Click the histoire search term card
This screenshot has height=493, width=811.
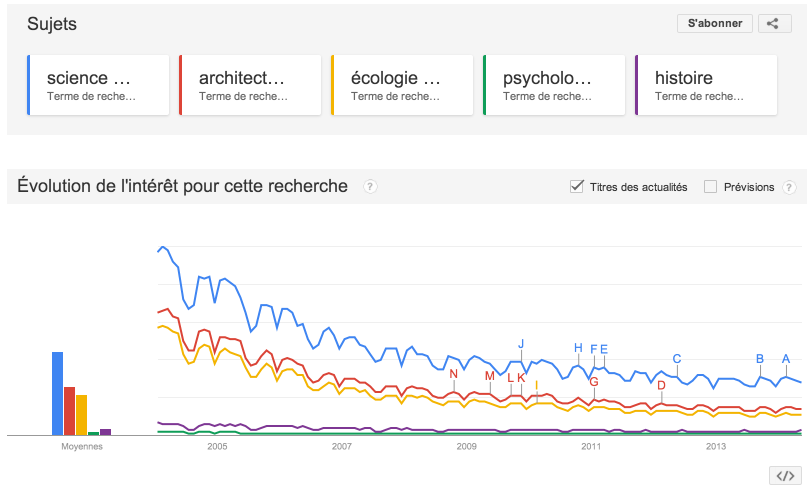707,85
